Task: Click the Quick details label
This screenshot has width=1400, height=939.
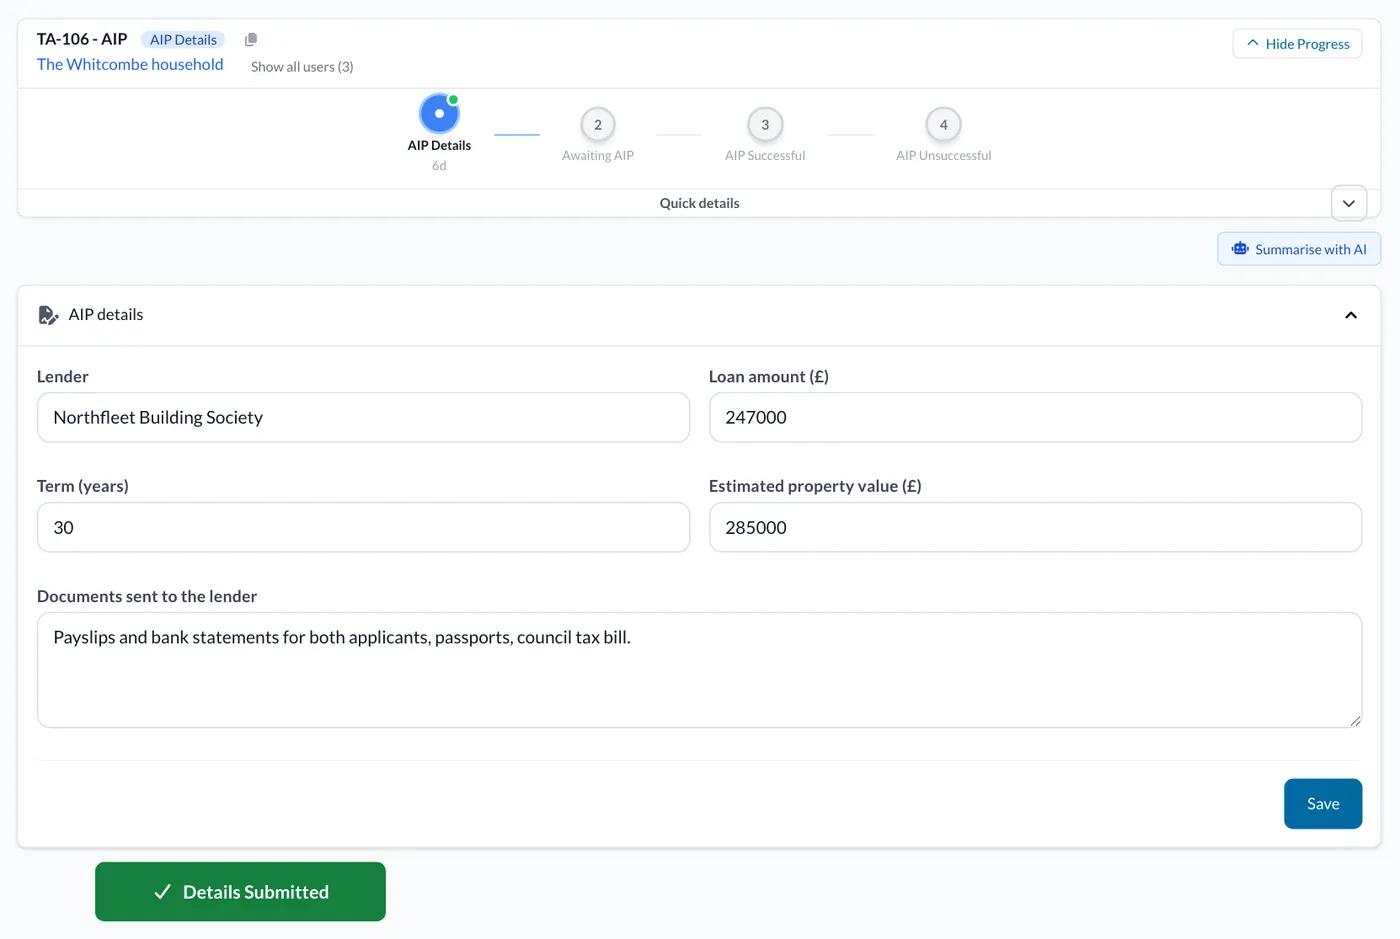Action: (699, 203)
